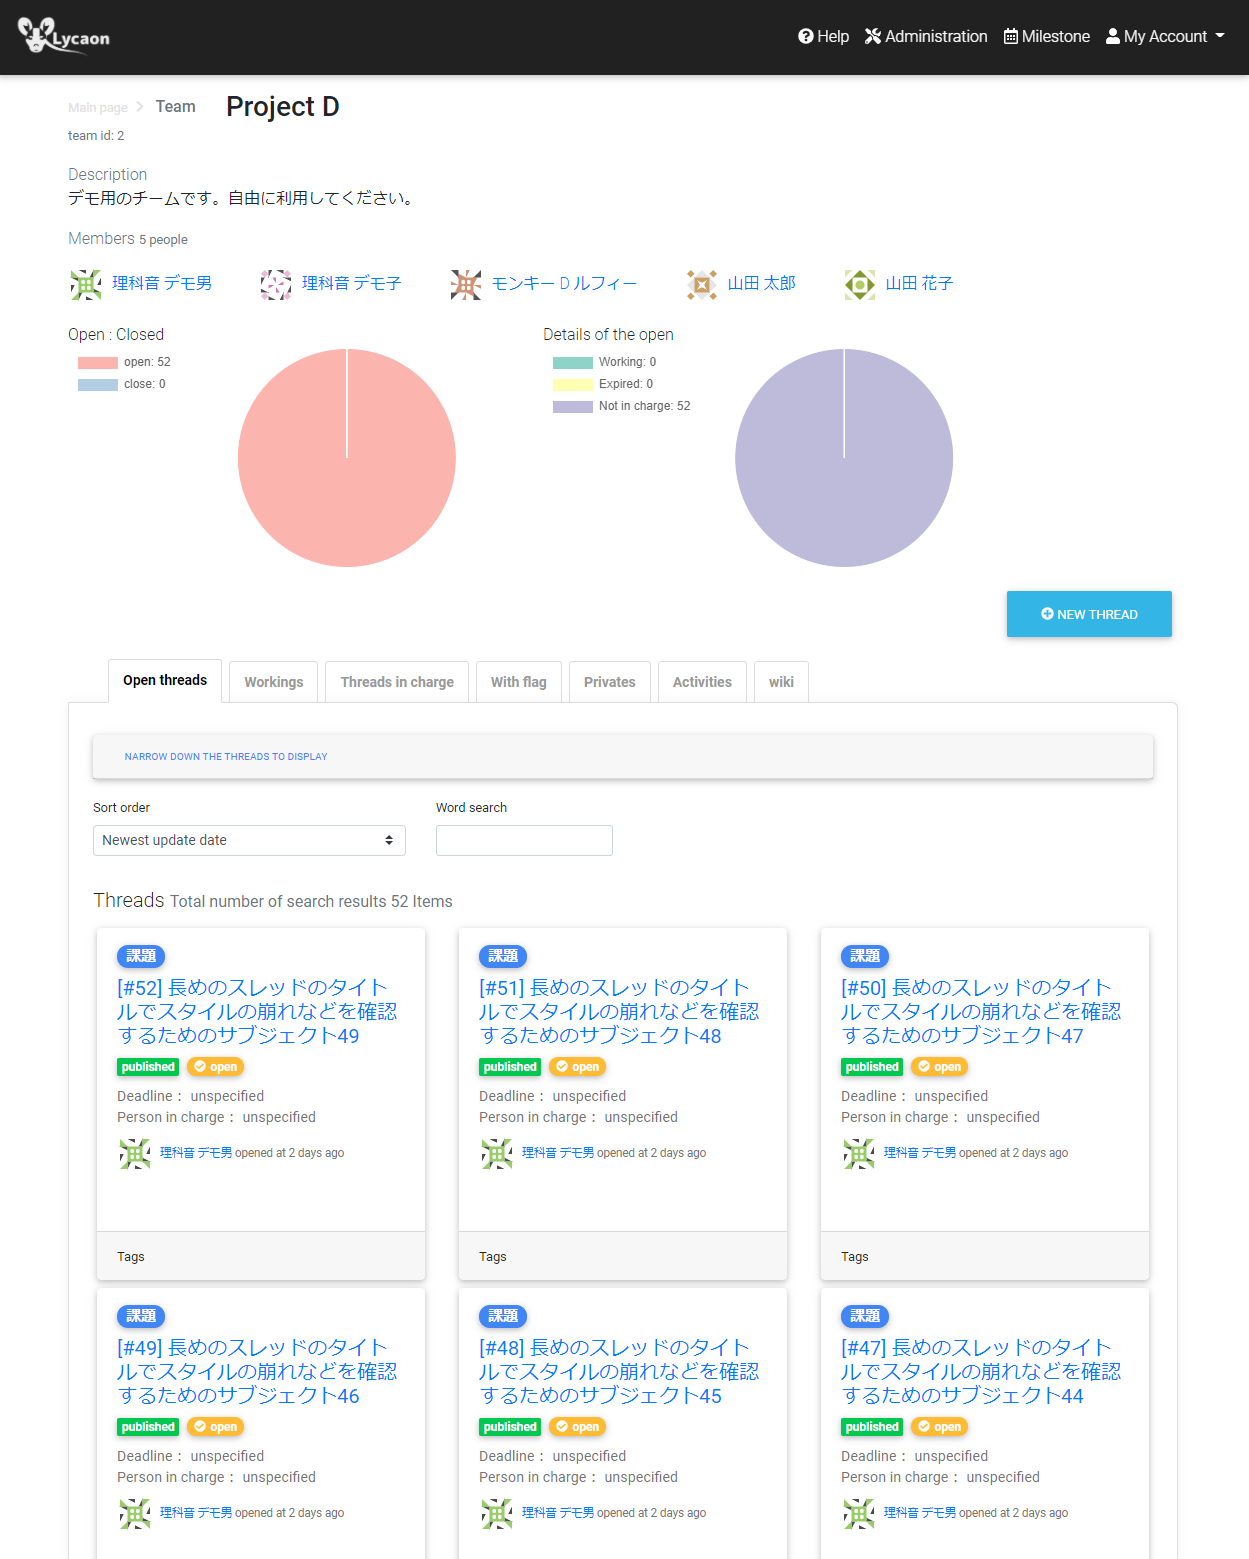The height and width of the screenshot is (1559, 1249).
Task: Click the pink Open:Closed pie chart
Action: pos(347,458)
